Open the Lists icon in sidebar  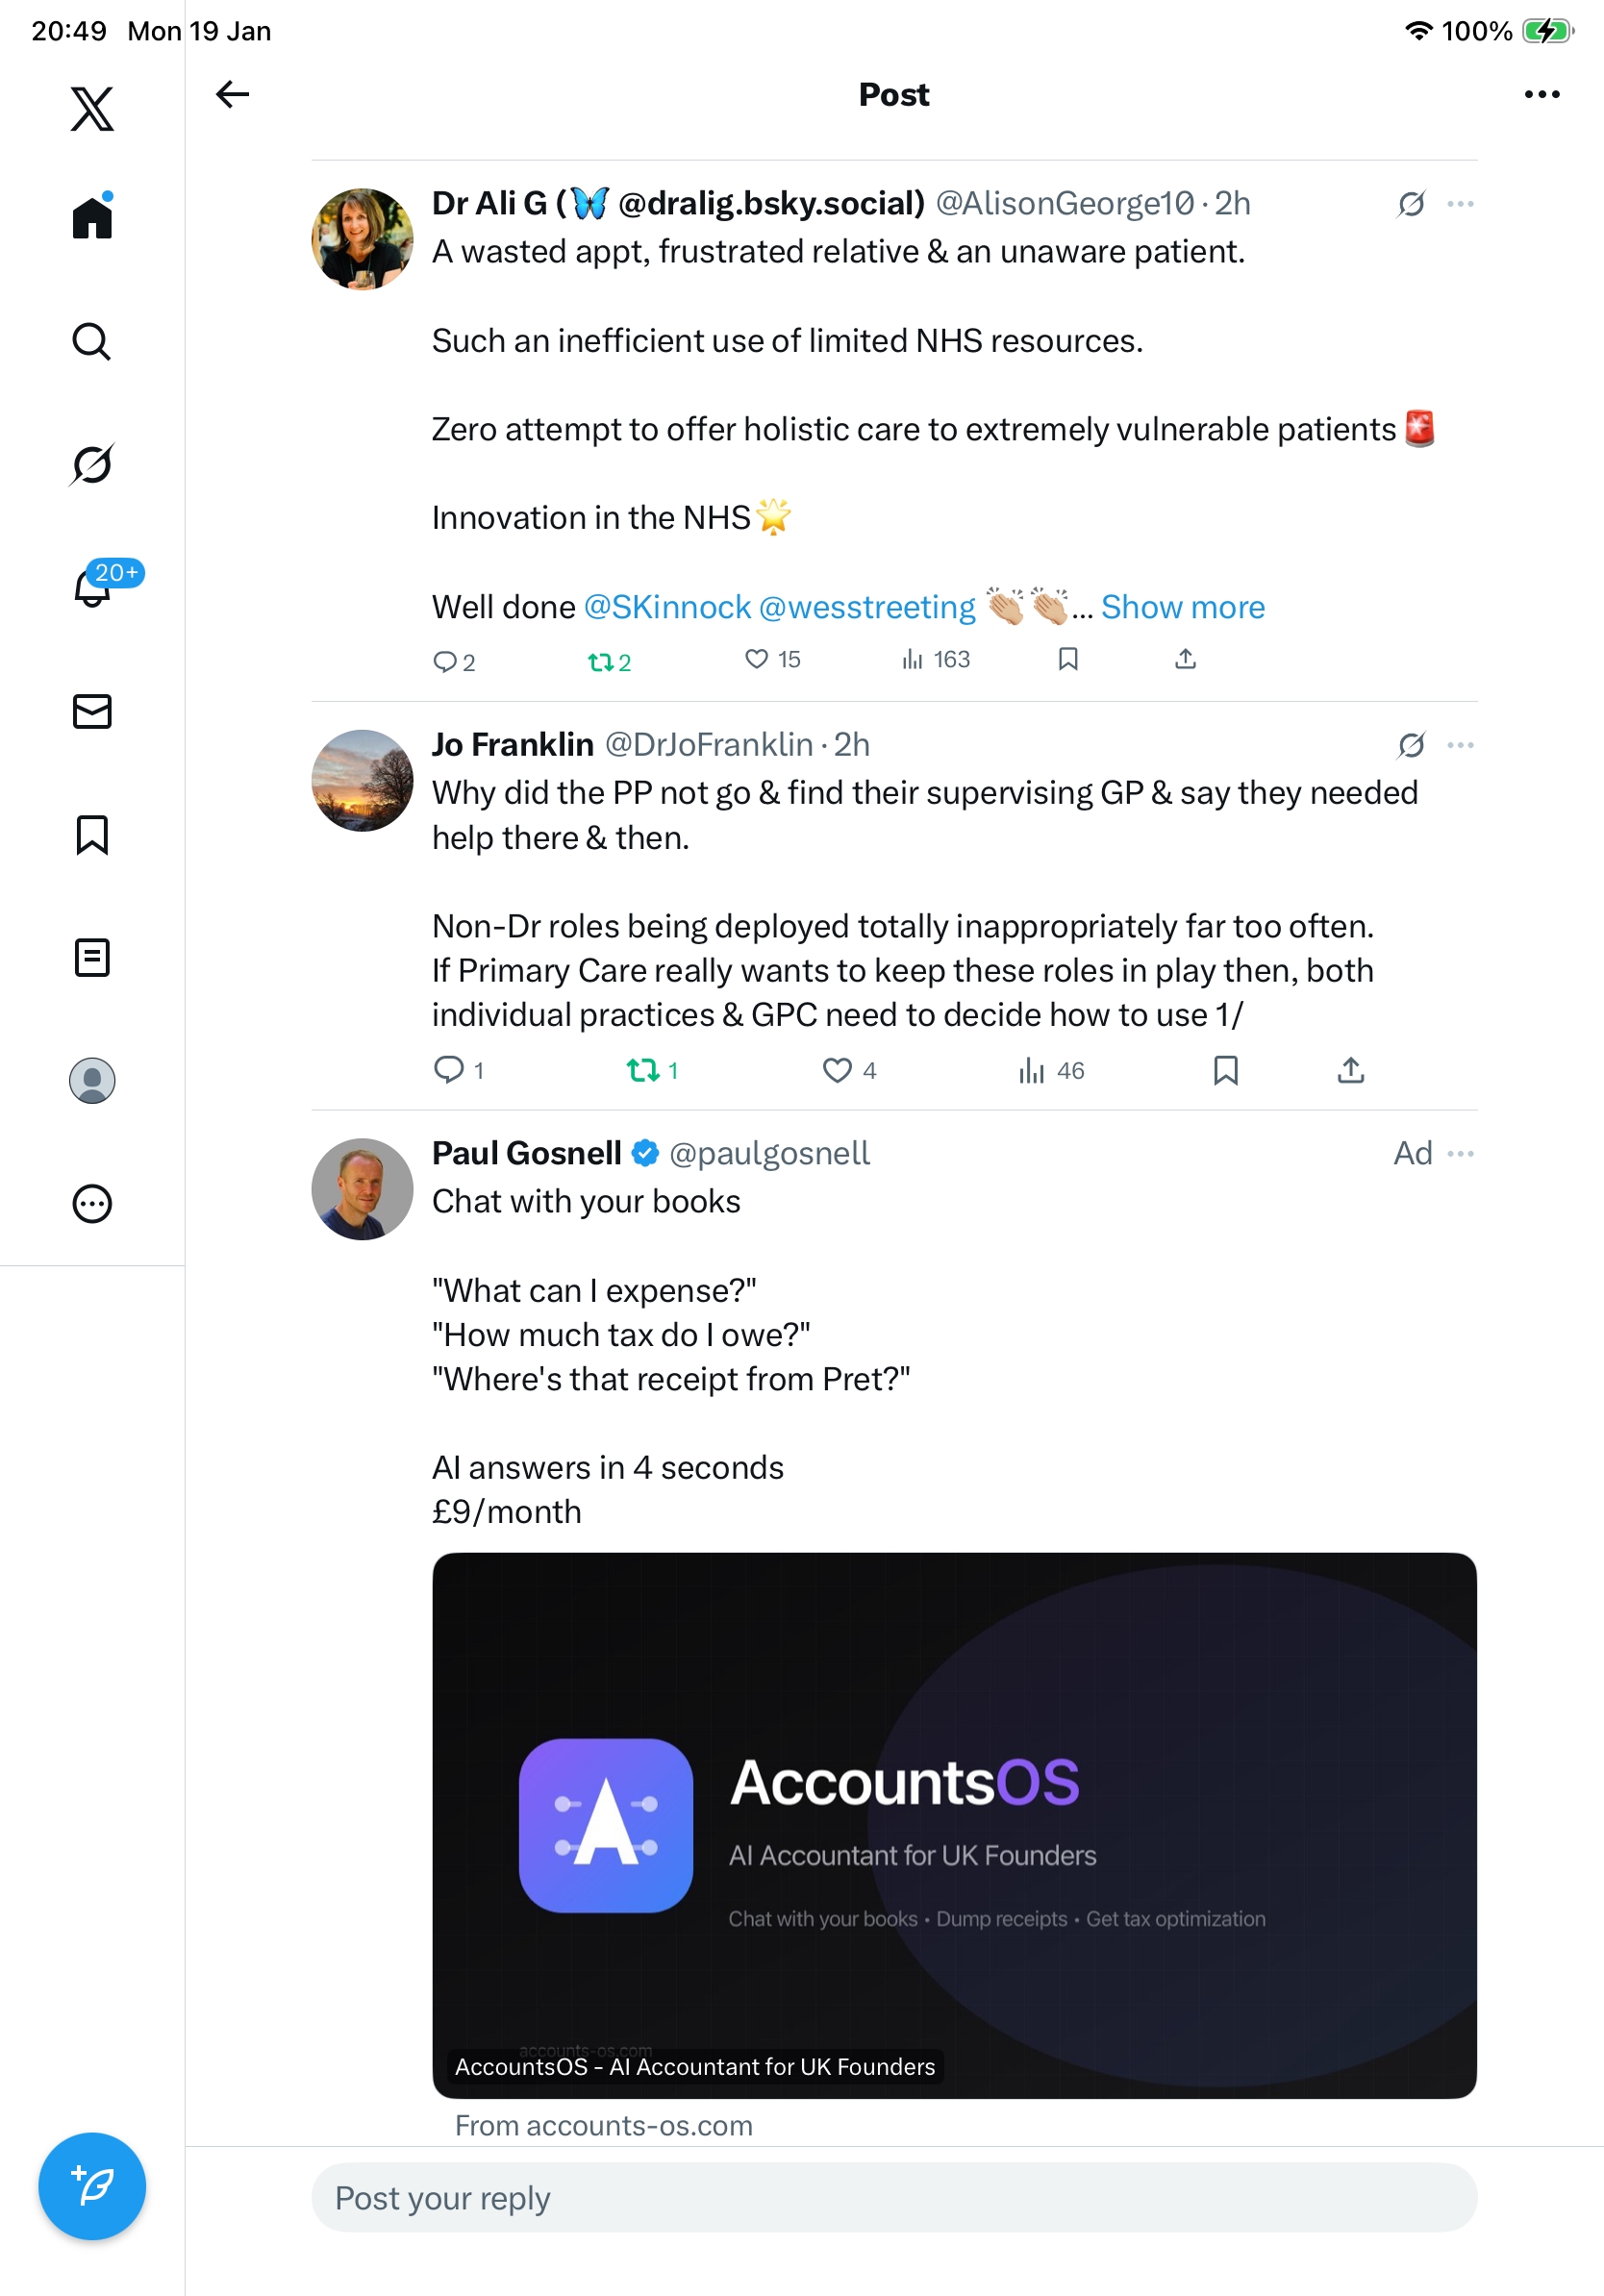pos(92,957)
